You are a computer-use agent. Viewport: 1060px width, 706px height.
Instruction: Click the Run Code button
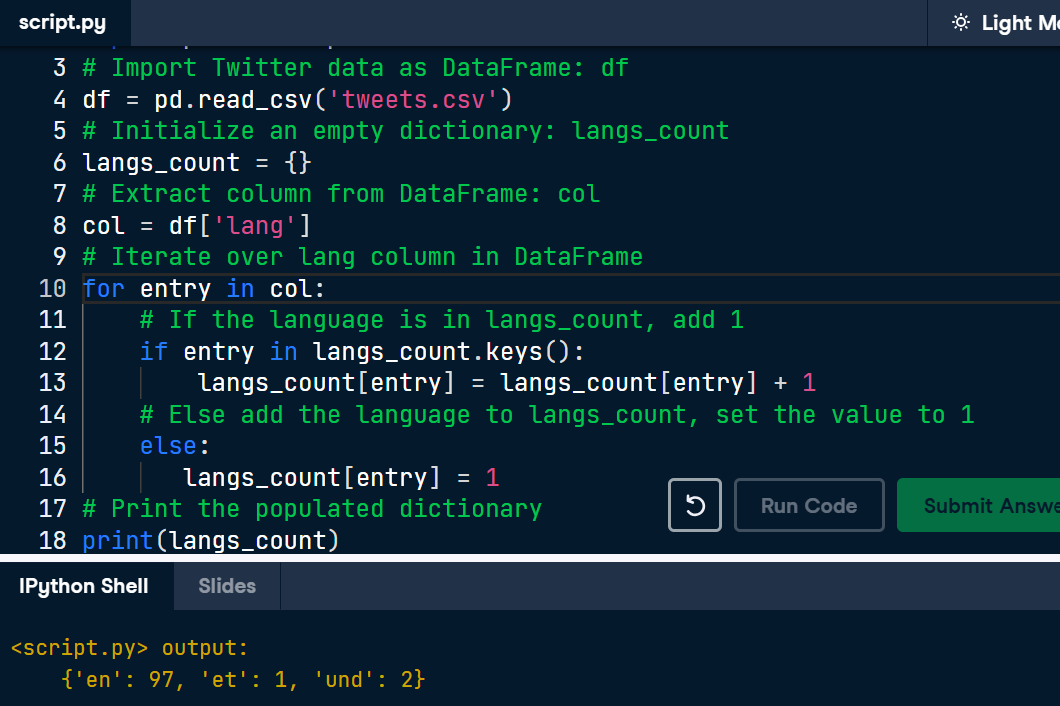pos(809,505)
